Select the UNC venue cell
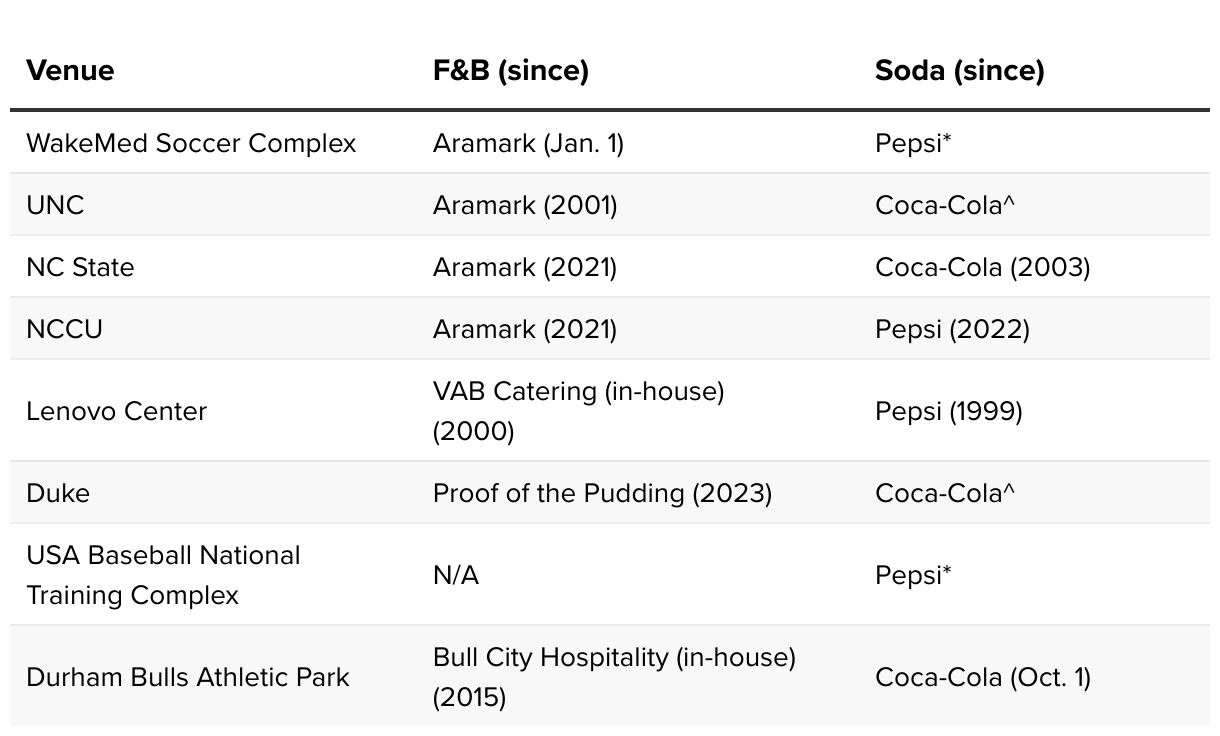 tap(55, 205)
